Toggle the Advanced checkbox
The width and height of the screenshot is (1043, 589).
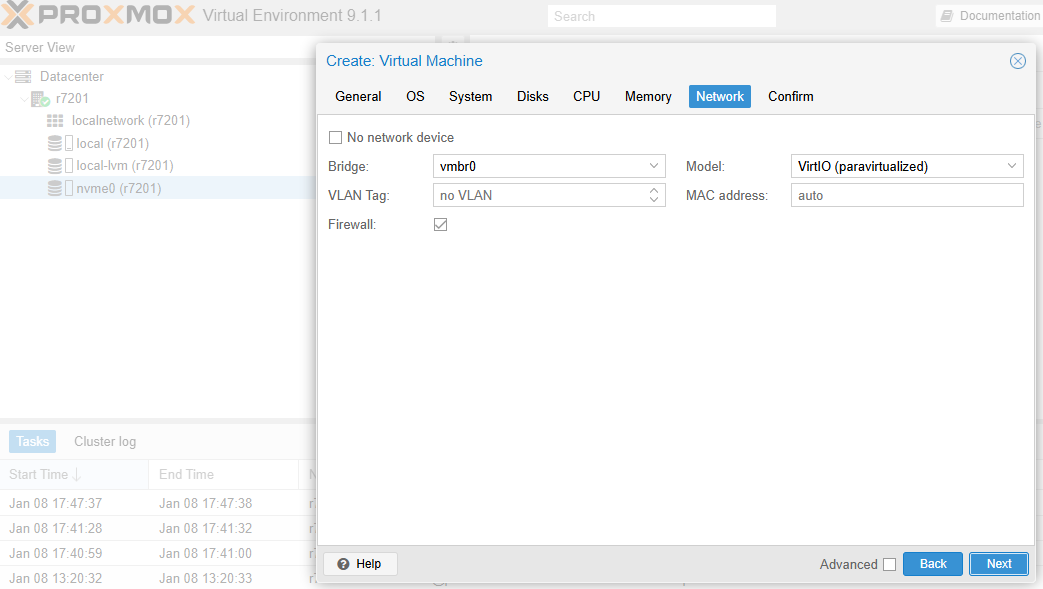pos(889,564)
